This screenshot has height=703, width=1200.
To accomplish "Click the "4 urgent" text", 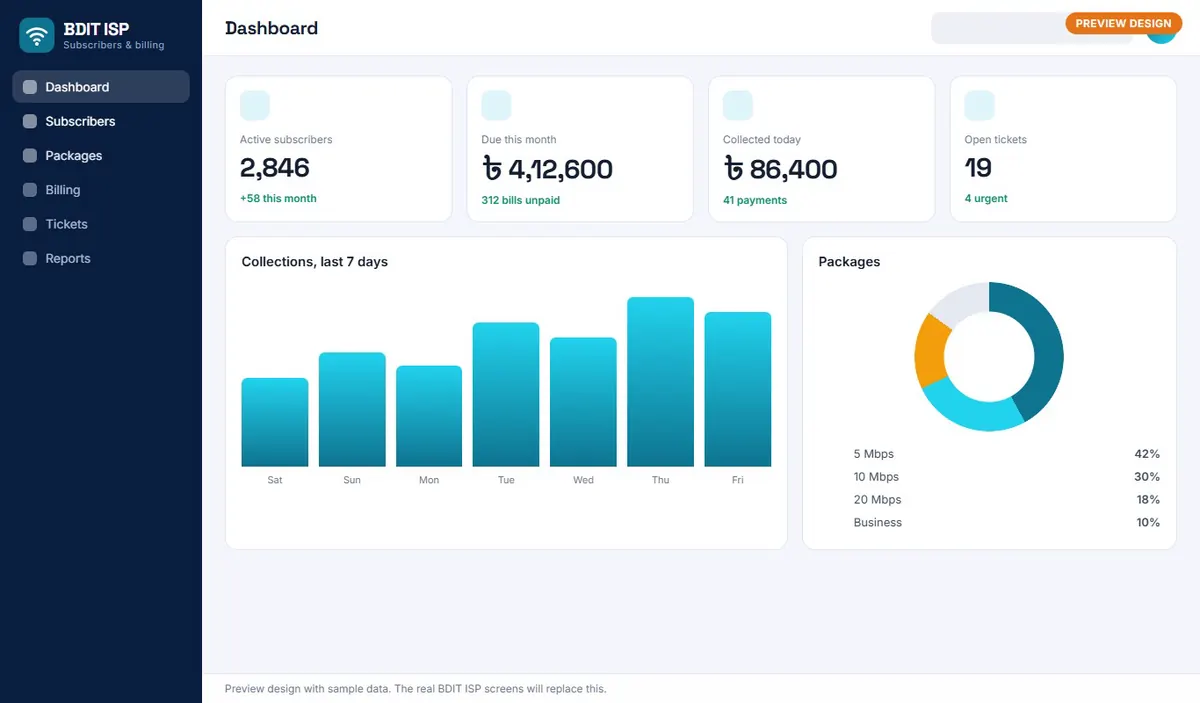I will click(986, 198).
